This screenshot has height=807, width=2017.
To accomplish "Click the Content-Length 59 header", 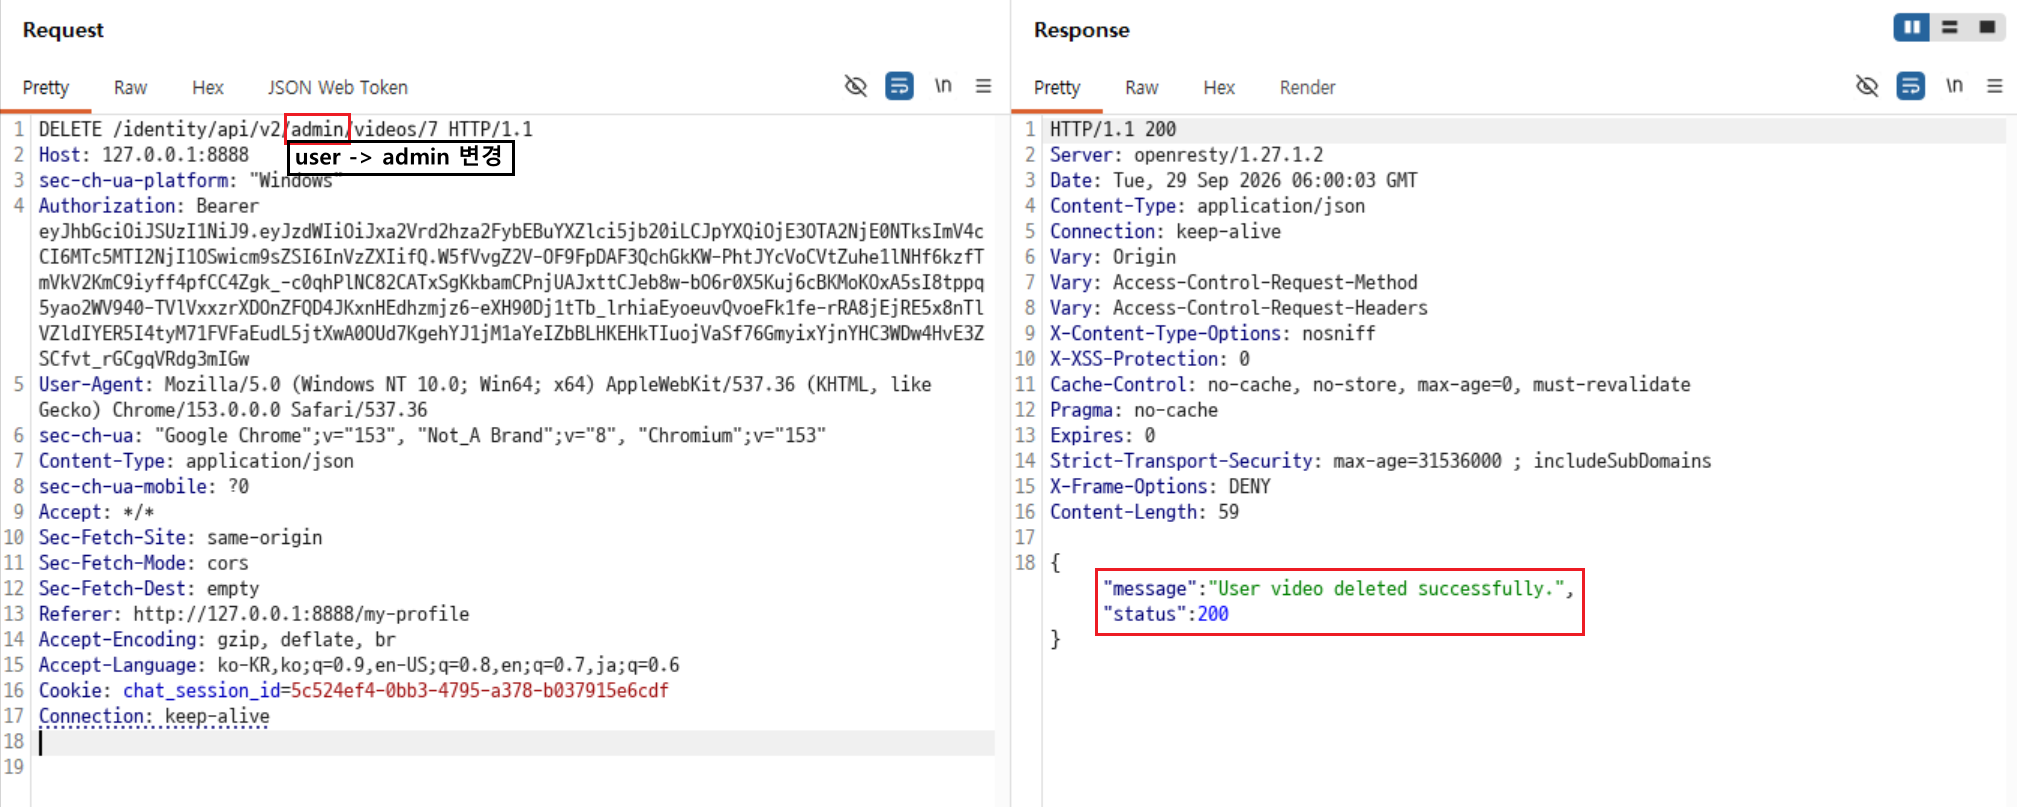I will pyautogui.click(x=1144, y=512).
